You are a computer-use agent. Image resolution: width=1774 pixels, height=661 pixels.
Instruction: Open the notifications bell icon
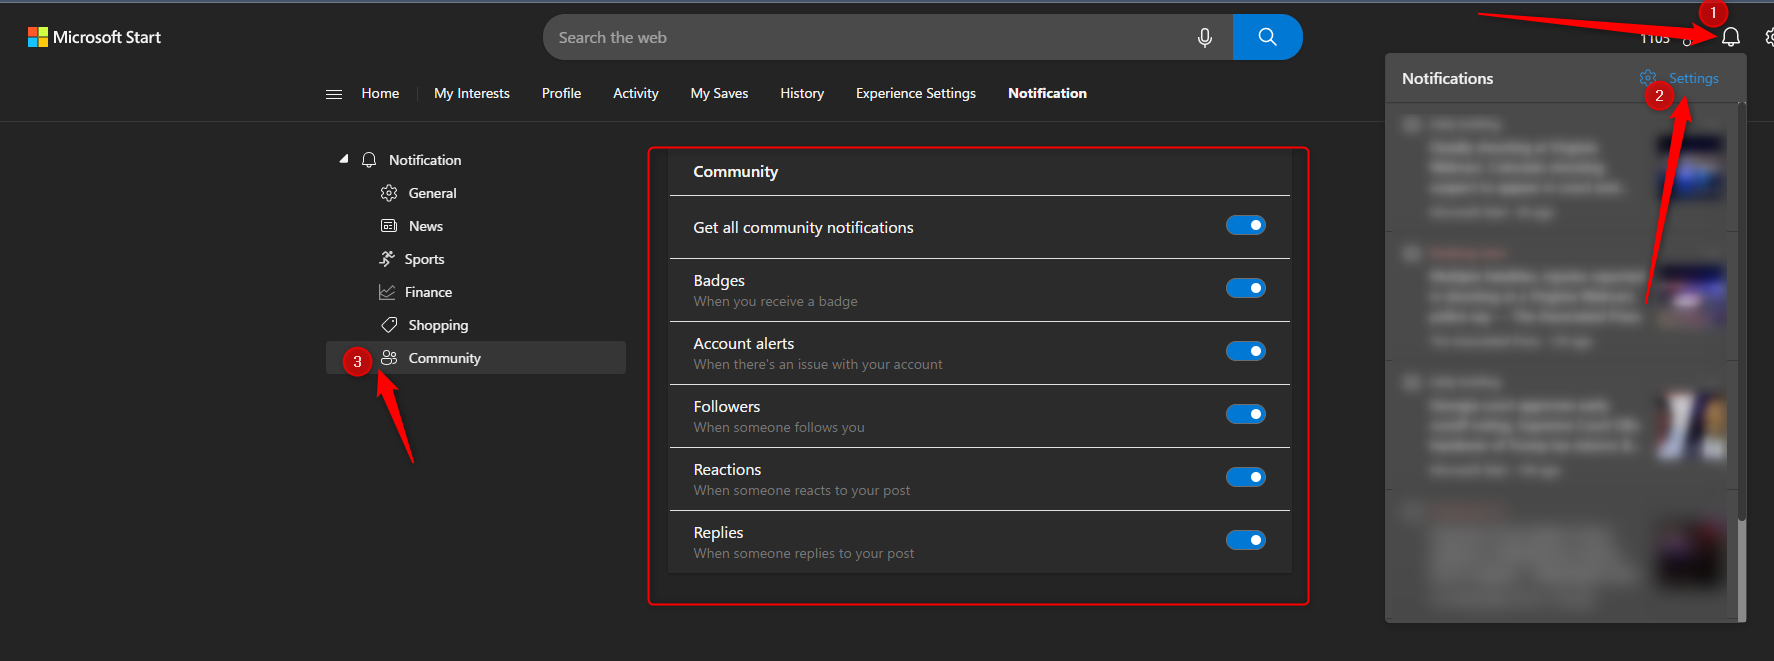1730,37
